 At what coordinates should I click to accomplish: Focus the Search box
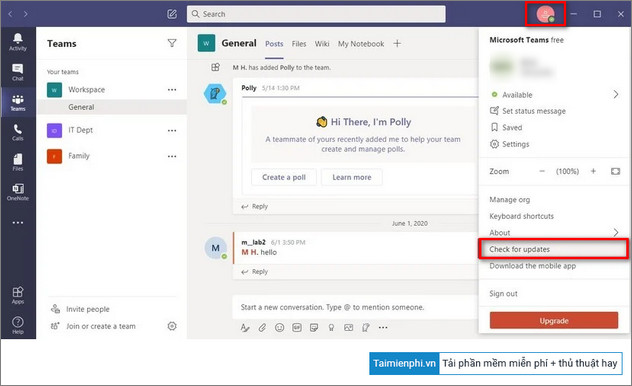[316, 14]
